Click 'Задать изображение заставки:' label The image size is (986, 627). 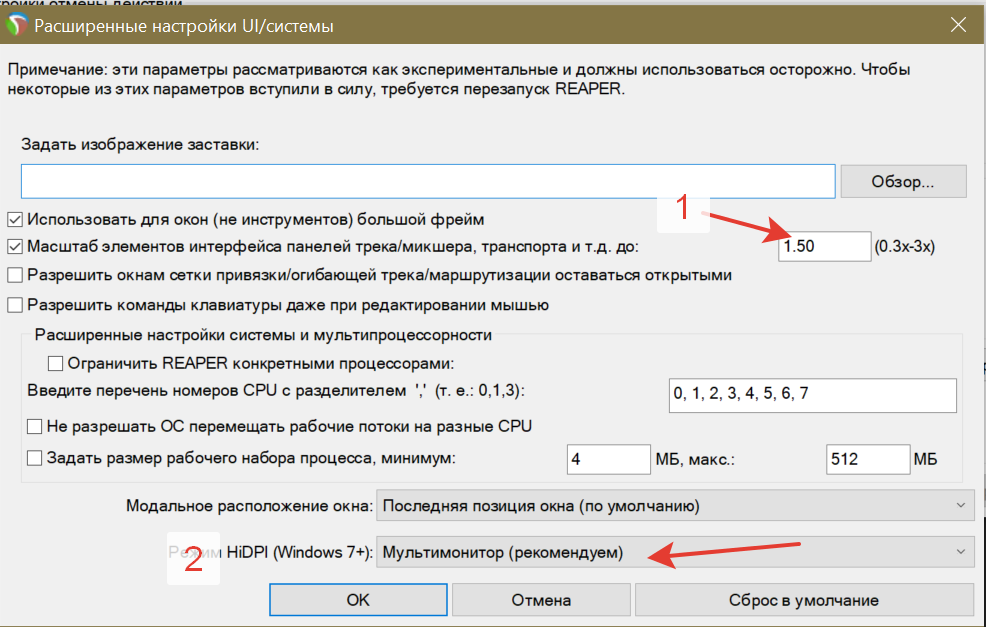coord(140,145)
